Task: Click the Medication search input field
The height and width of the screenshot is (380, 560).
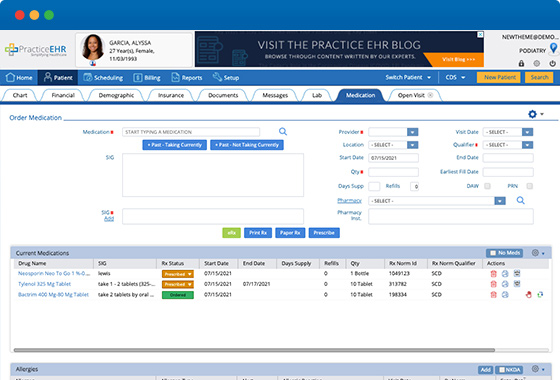Action: tap(191, 132)
